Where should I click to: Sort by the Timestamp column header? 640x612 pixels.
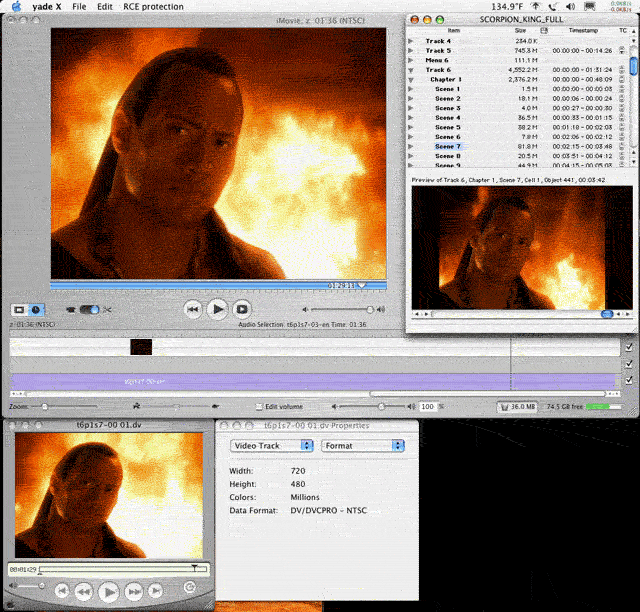coord(583,30)
